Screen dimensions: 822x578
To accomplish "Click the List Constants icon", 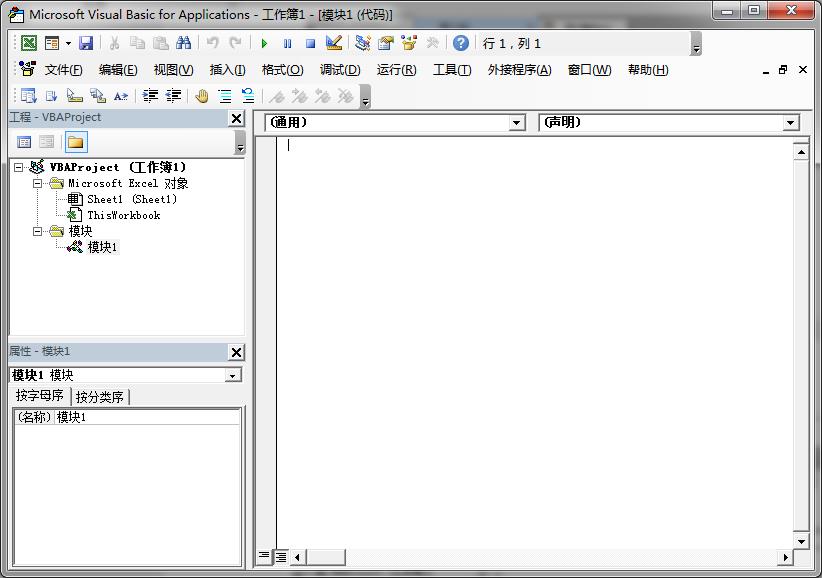I will pos(51,96).
